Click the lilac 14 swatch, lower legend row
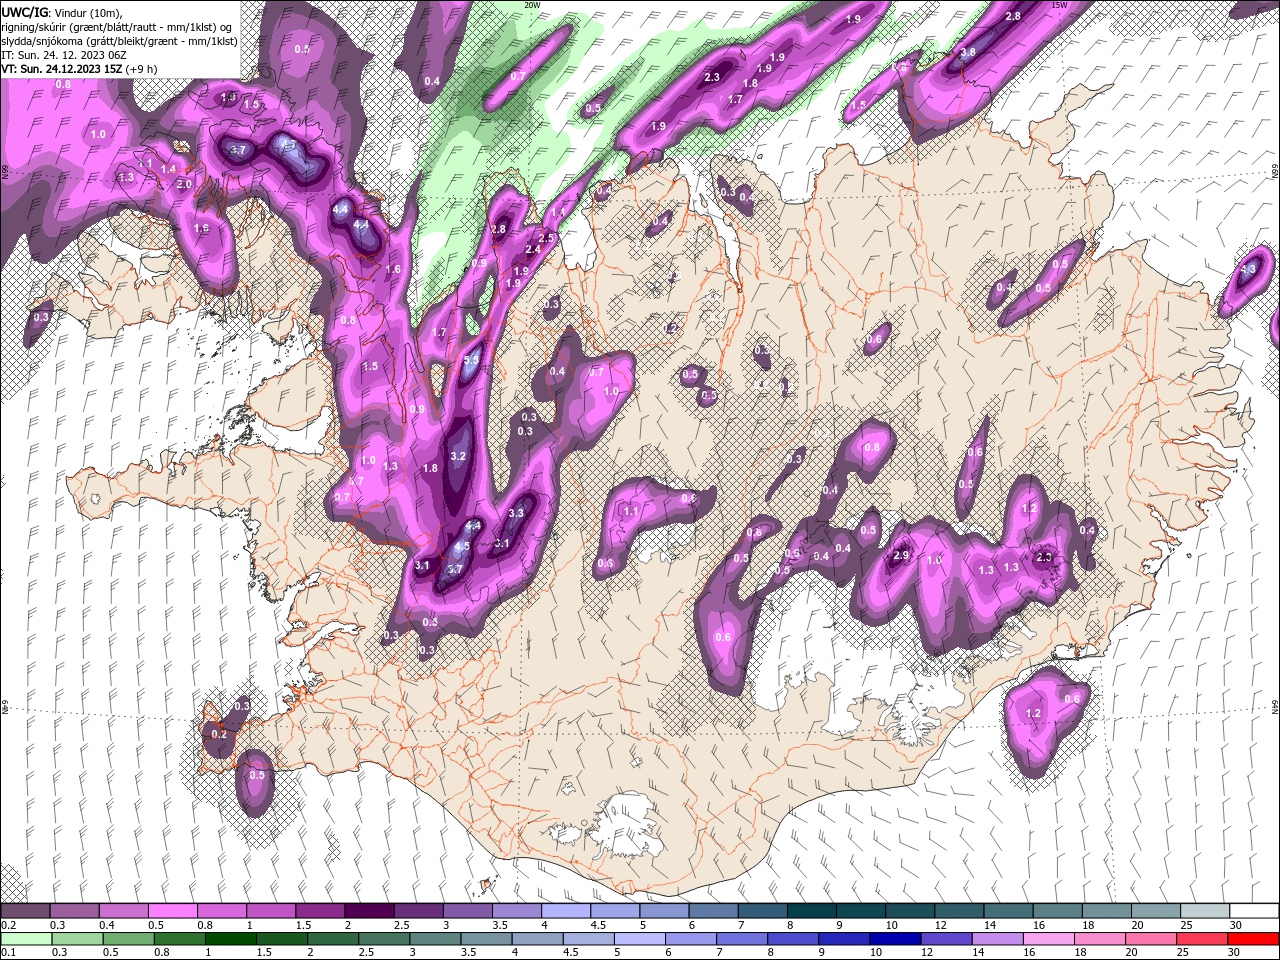Viewport: 1280px width, 960px height. coord(997,939)
